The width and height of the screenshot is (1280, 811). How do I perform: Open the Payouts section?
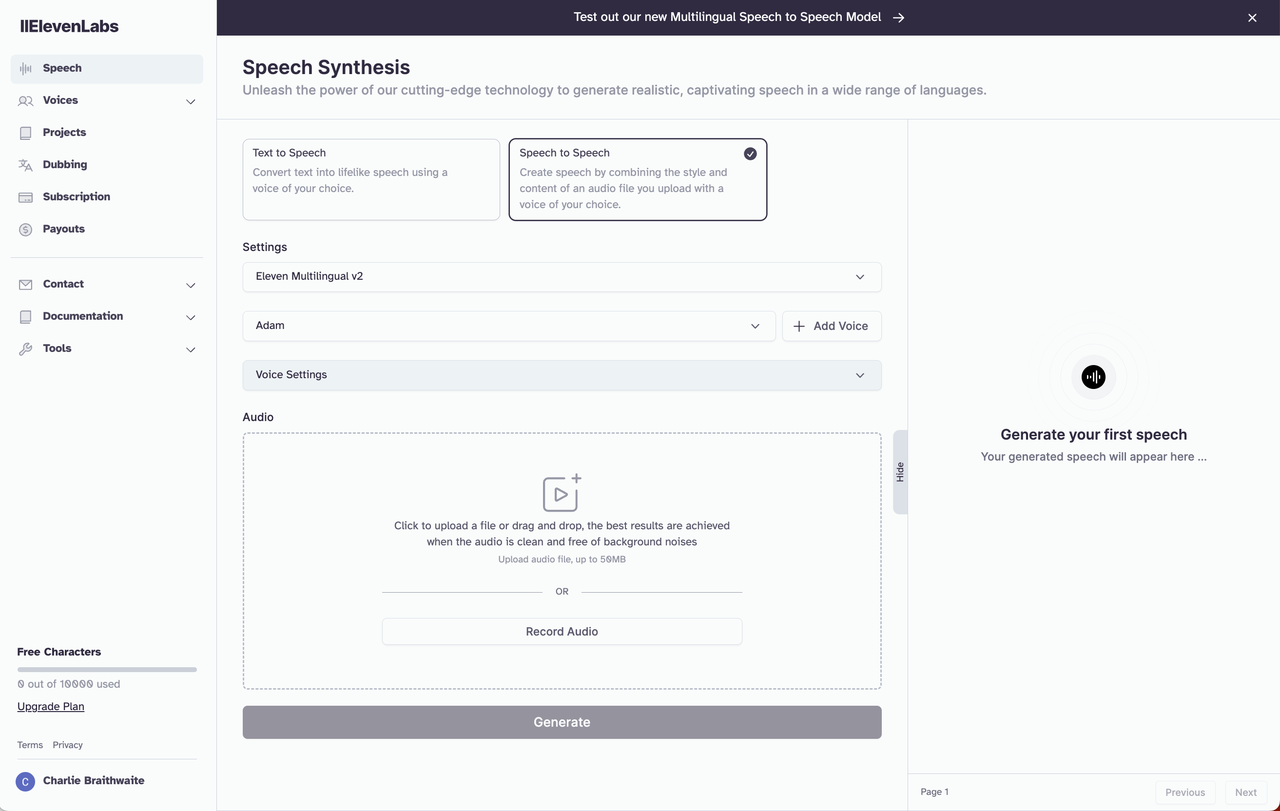pyautogui.click(x=63, y=228)
